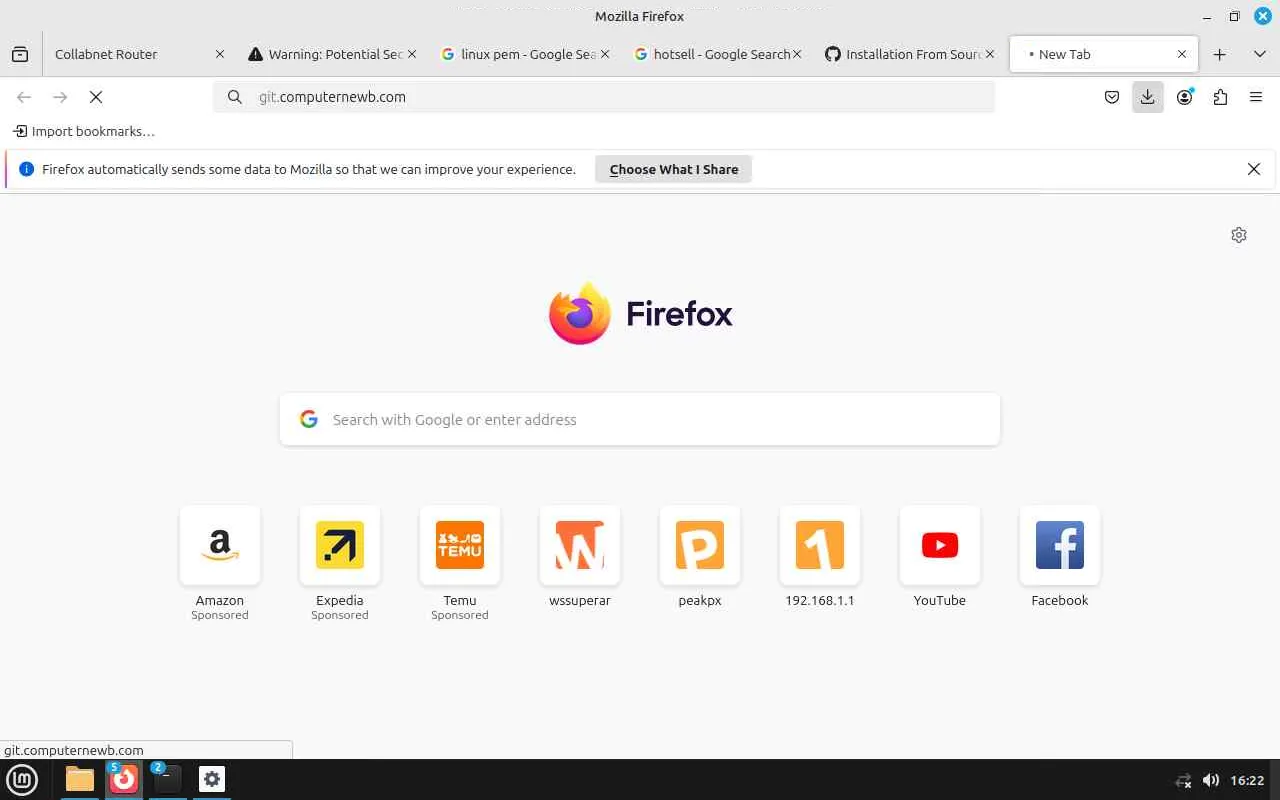The width and height of the screenshot is (1280, 800).
Task: Click Choose What I Share button
Action: (673, 169)
